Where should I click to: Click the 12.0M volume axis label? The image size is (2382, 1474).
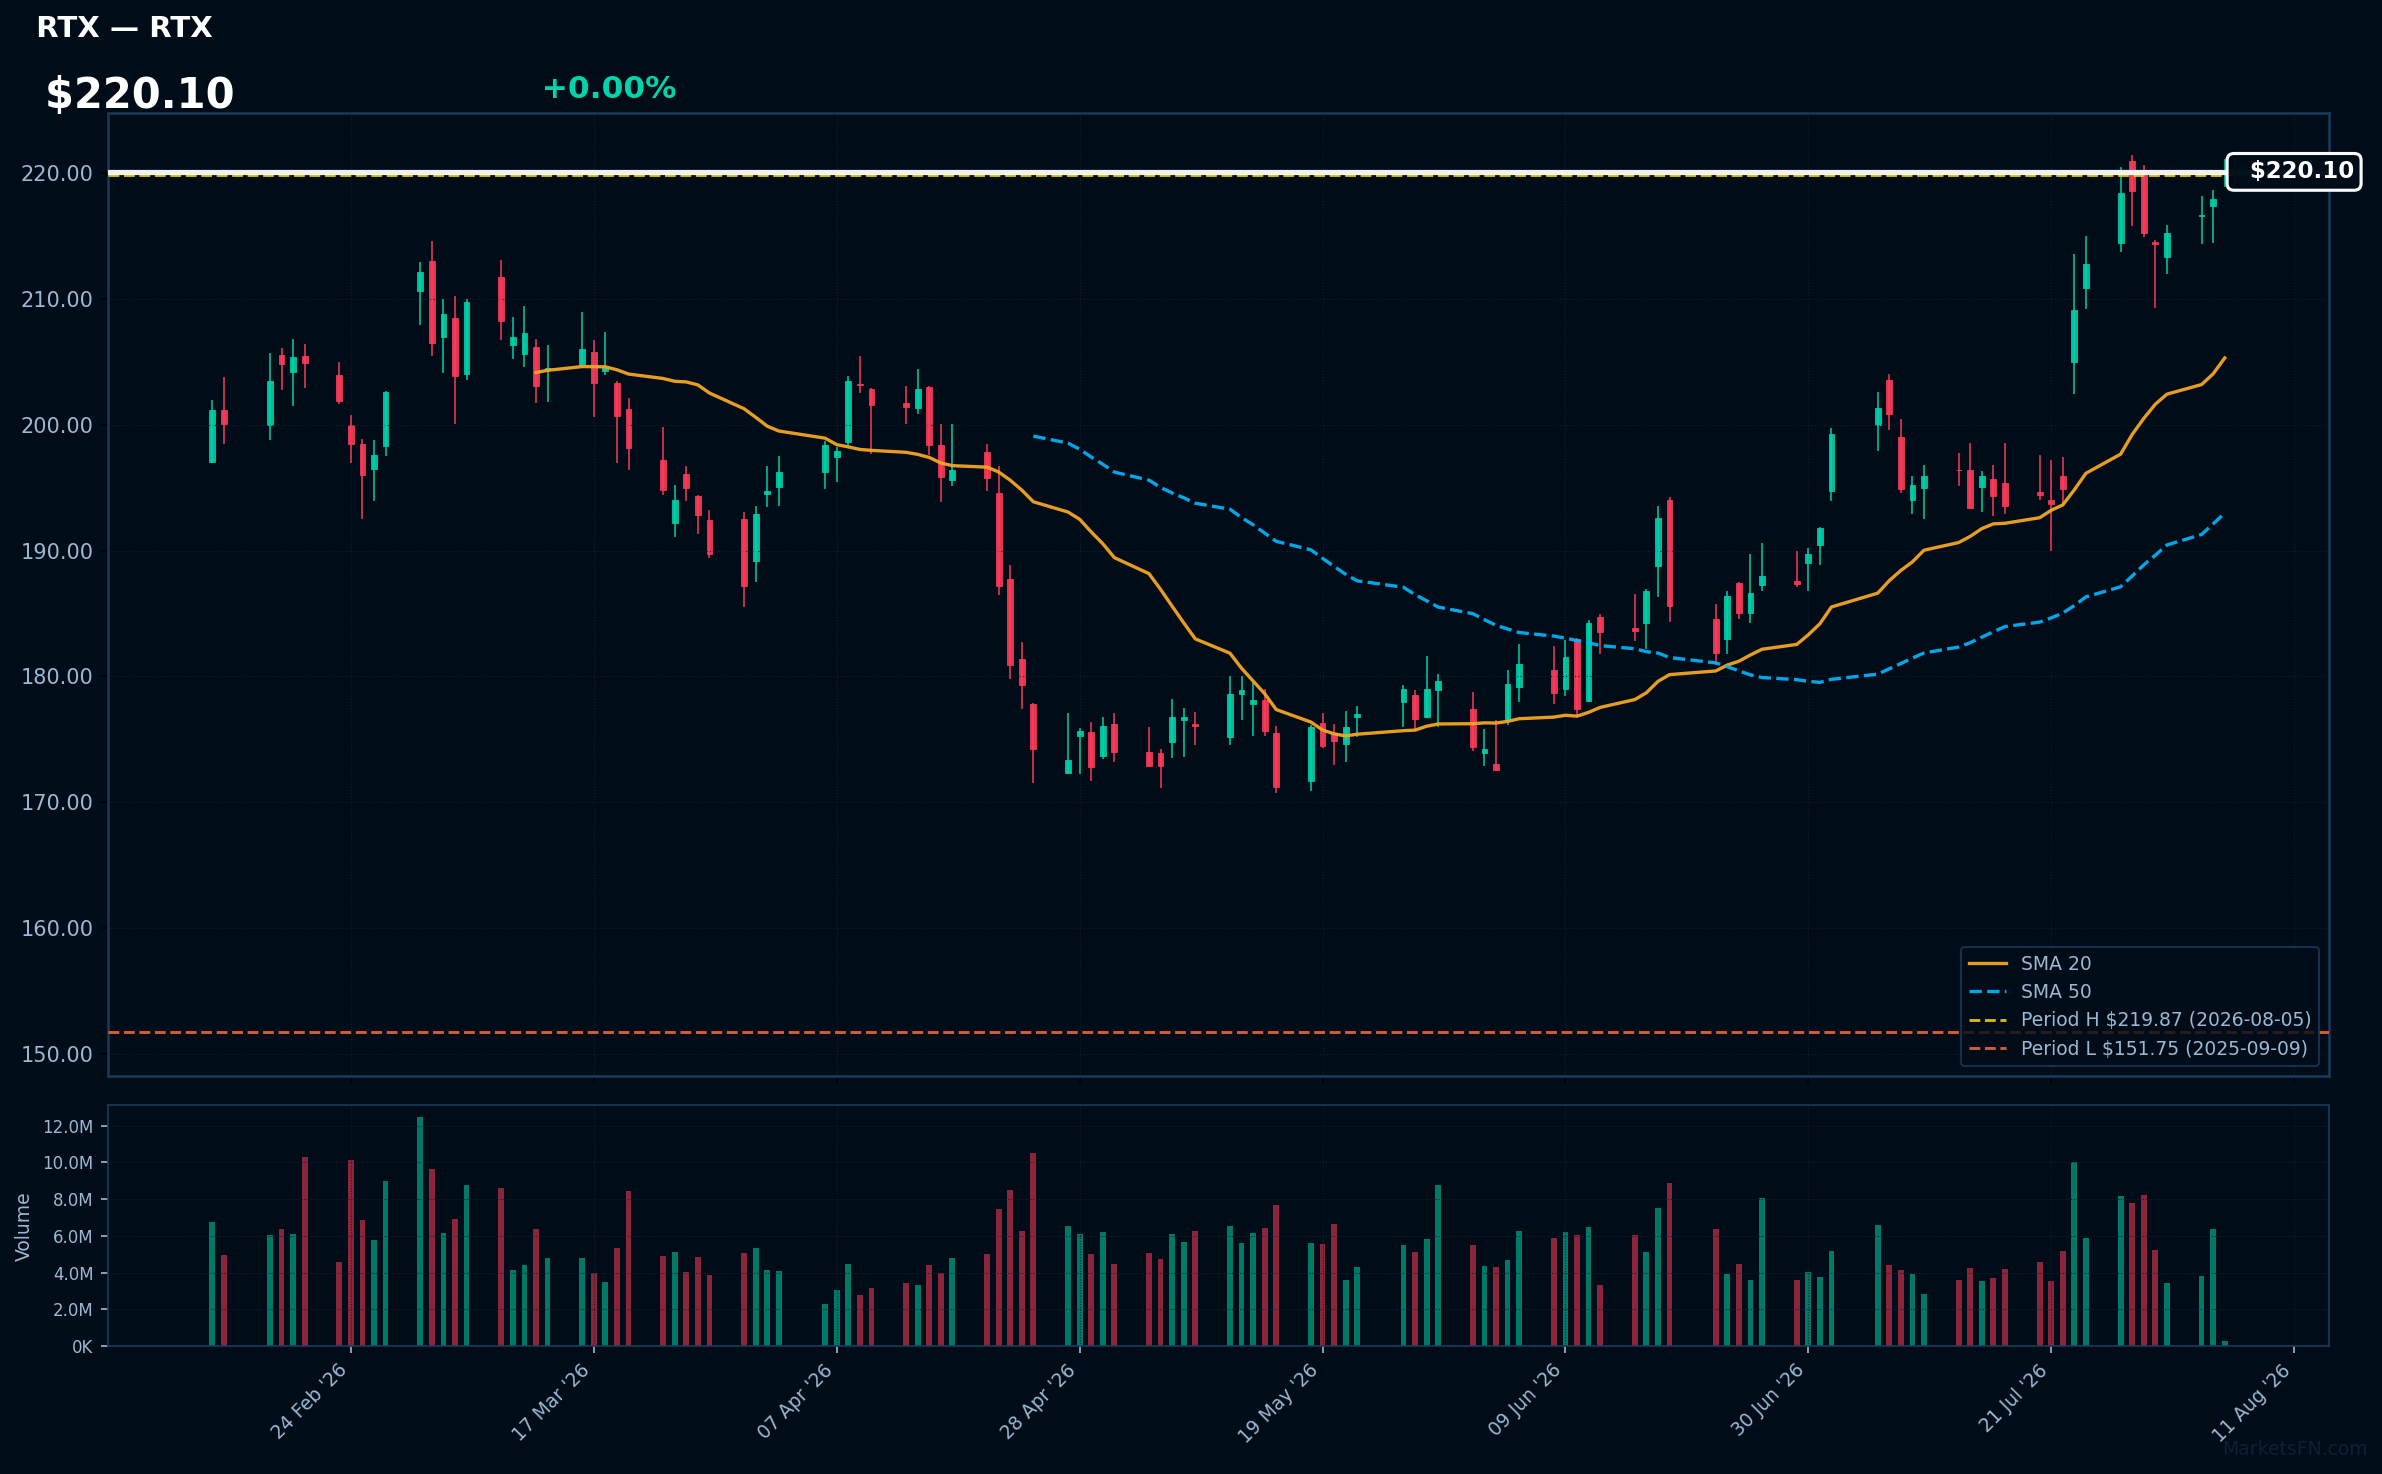tap(68, 1127)
